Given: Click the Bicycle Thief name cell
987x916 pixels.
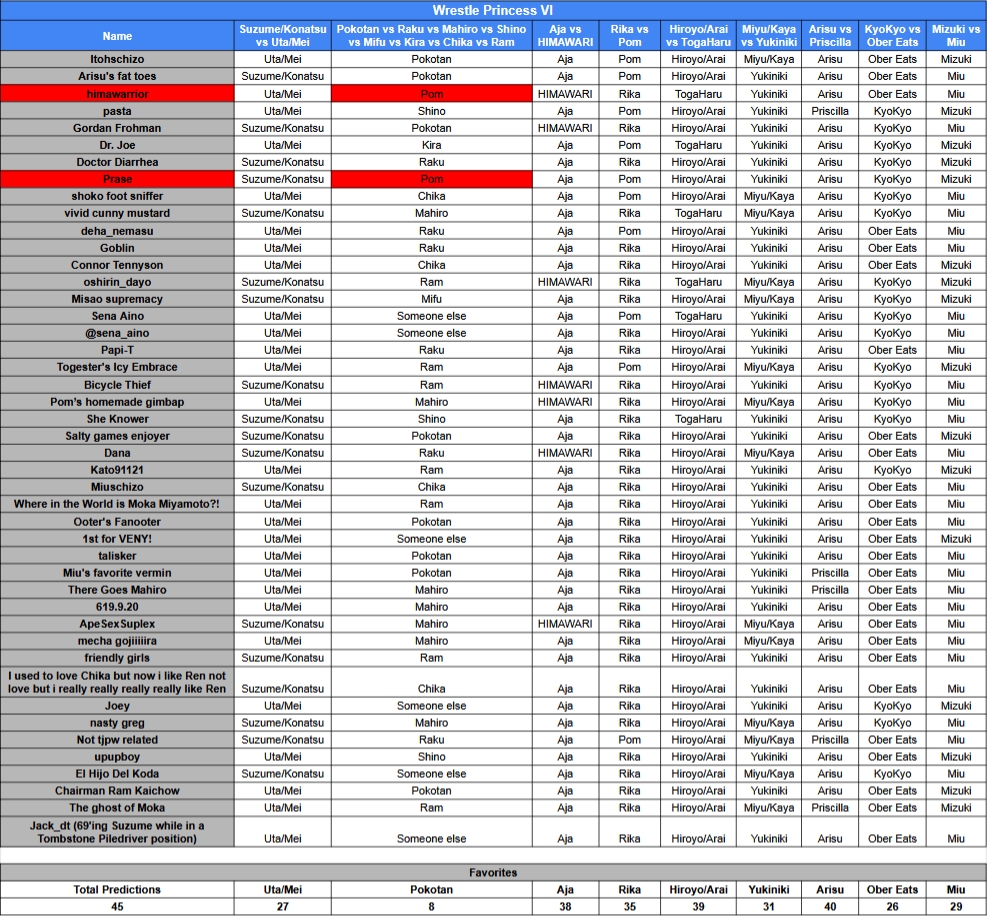Looking at the screenshot, I should pyautogui.click(x=117, y=385).
